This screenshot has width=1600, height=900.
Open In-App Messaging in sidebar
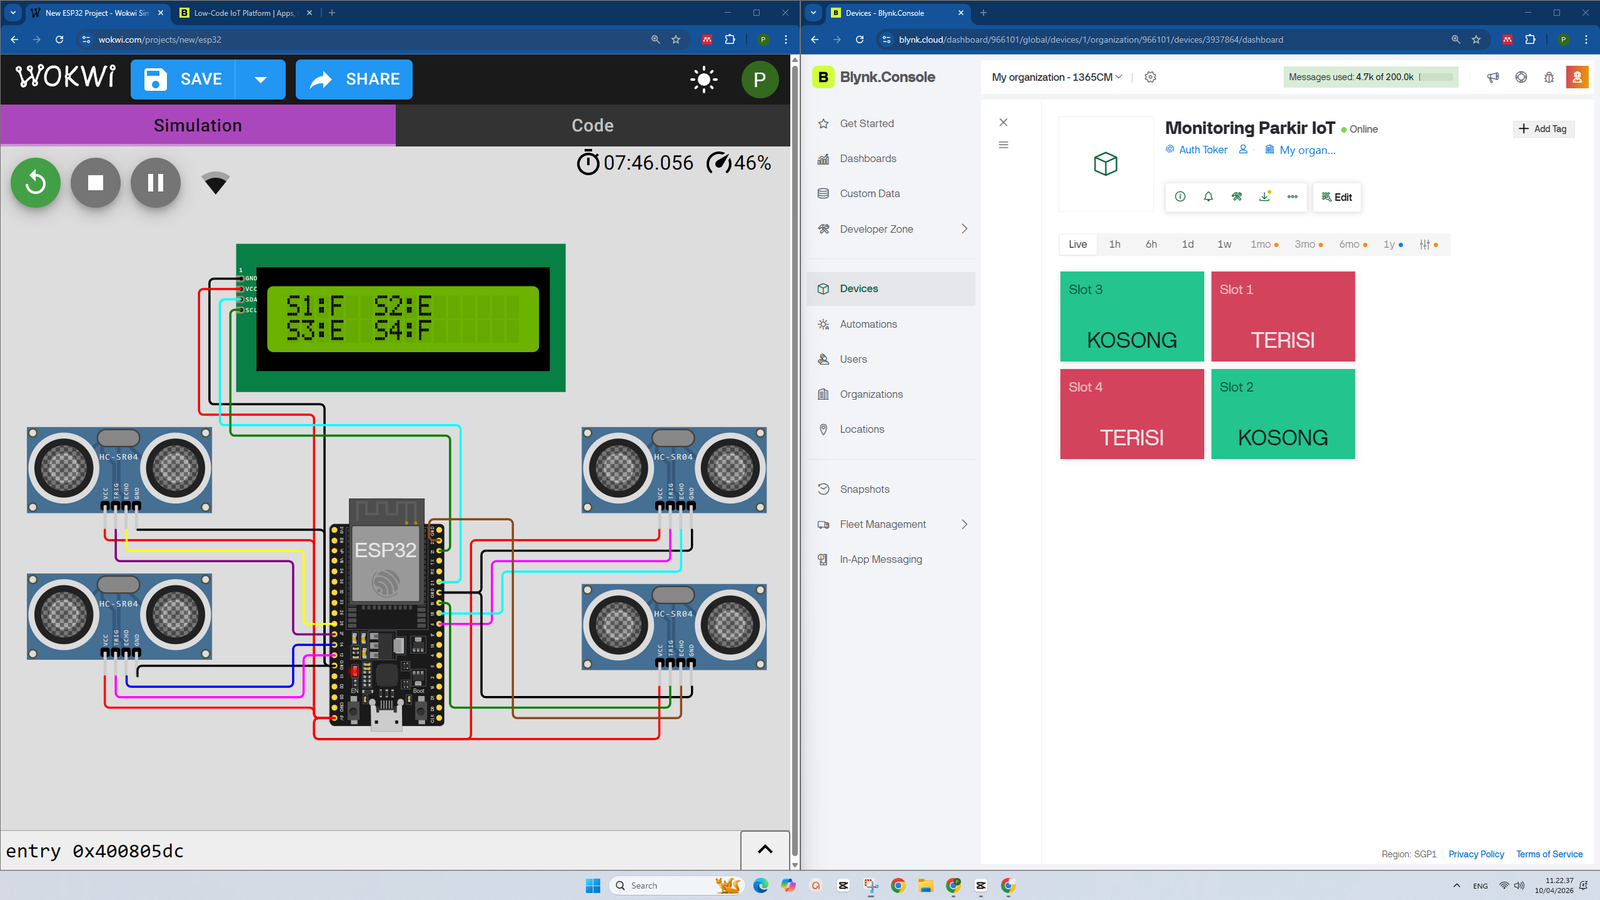pyautogui.click(x=881, y=559)
